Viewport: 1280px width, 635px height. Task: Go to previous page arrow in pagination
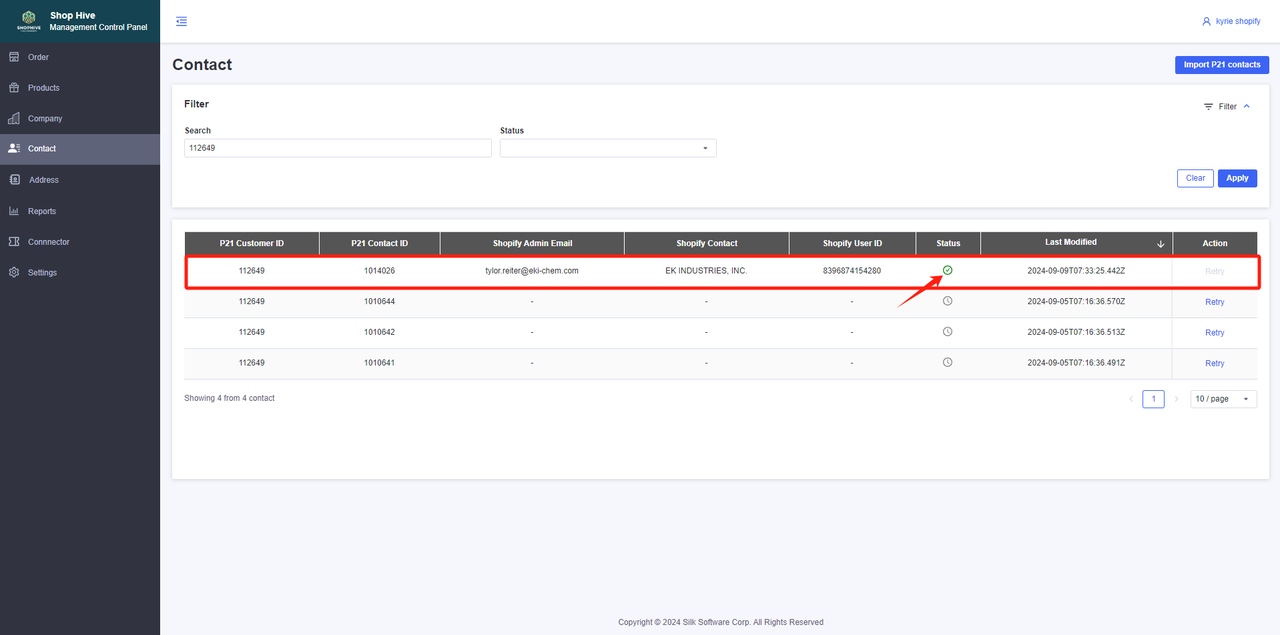pos(1131,399)
